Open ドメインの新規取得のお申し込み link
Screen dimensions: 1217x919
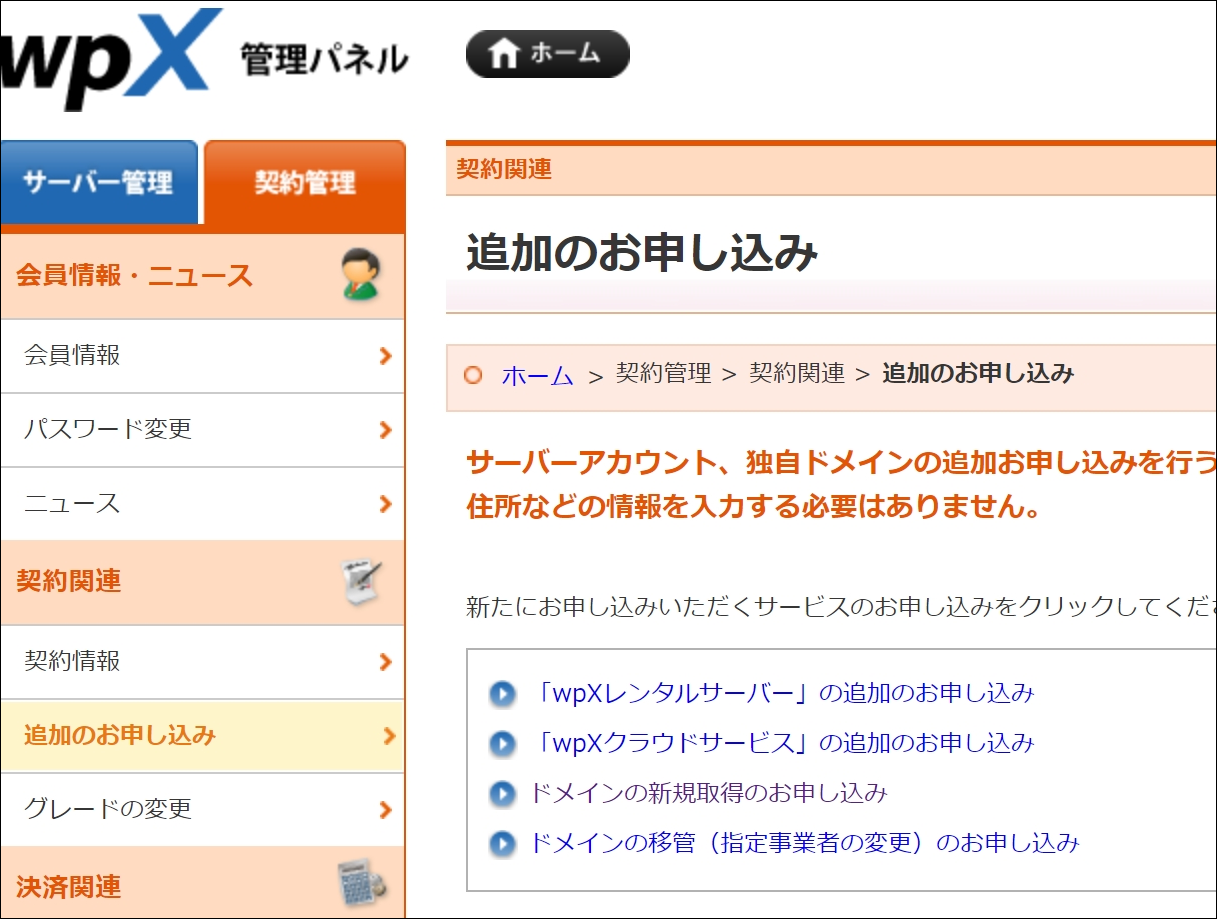(708, 793)
